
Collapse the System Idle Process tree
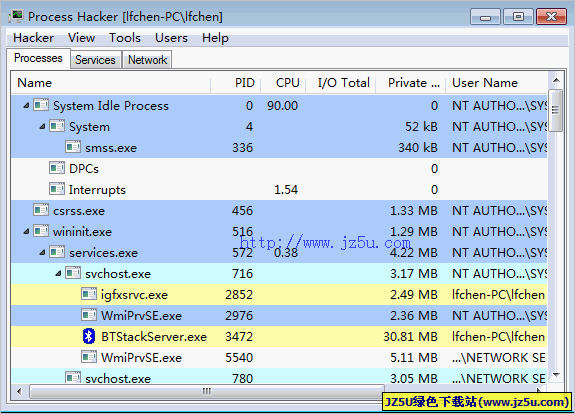[26, 106]
